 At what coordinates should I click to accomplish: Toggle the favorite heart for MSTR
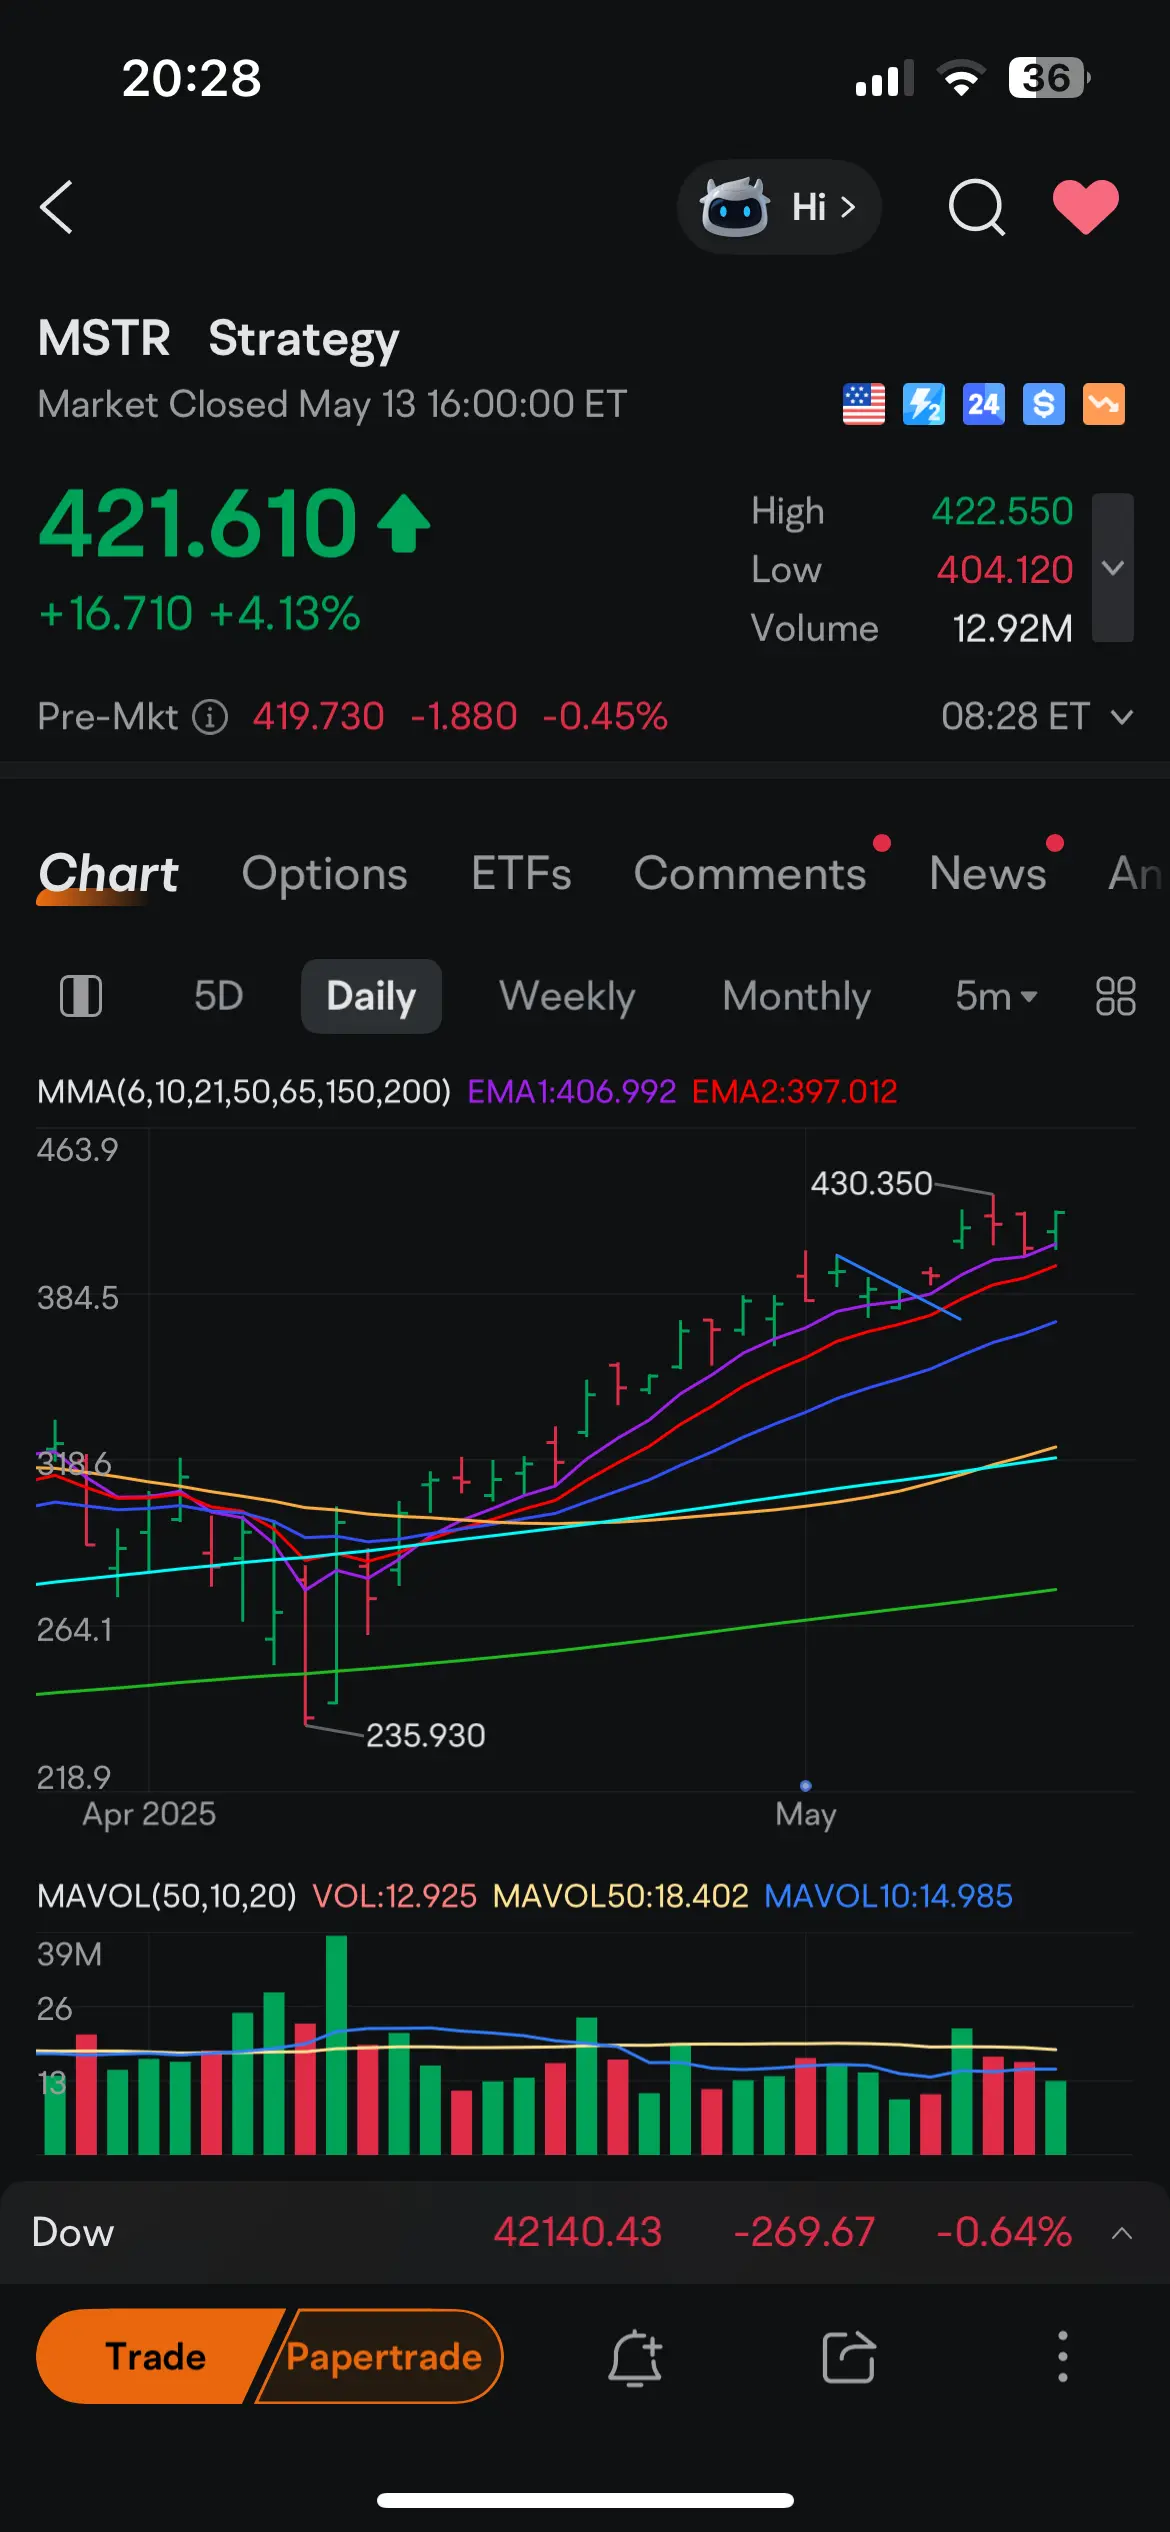pos(1086,207)
